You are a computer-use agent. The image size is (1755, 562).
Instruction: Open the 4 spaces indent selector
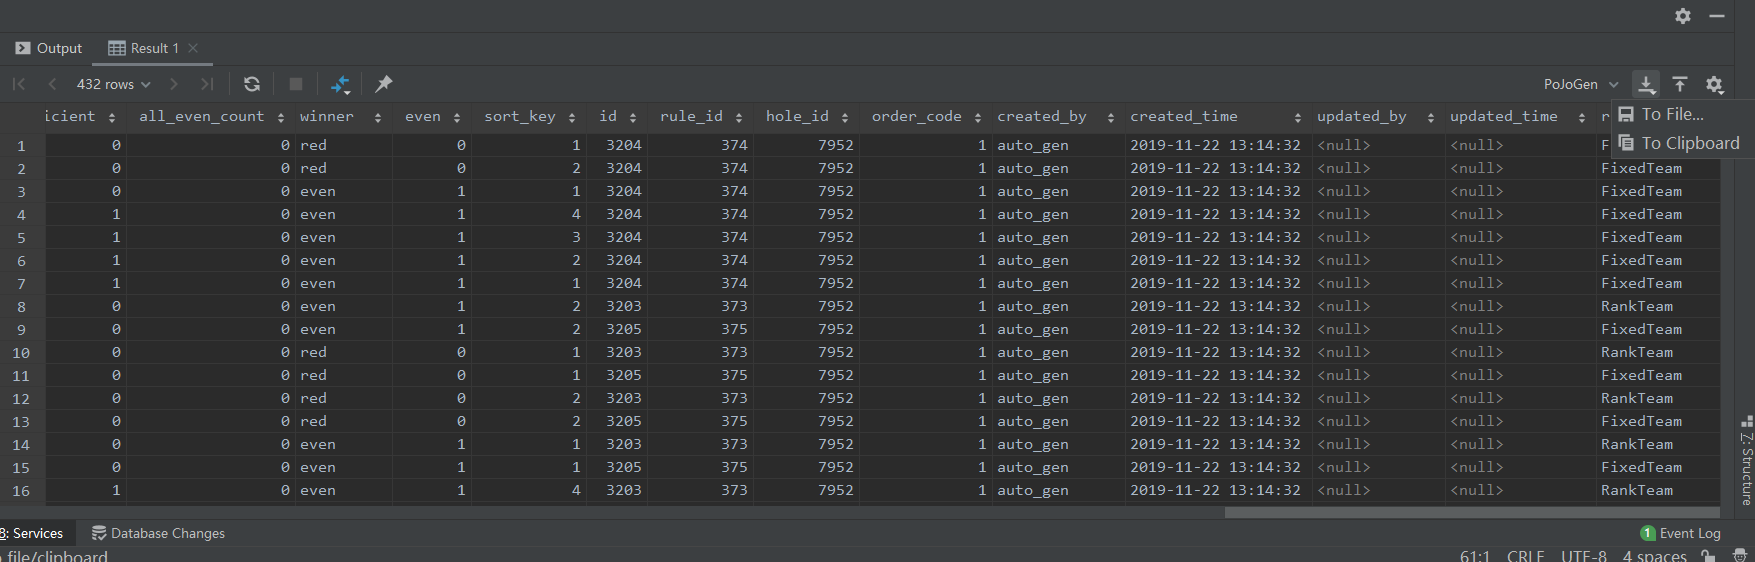click(1655, 556)
